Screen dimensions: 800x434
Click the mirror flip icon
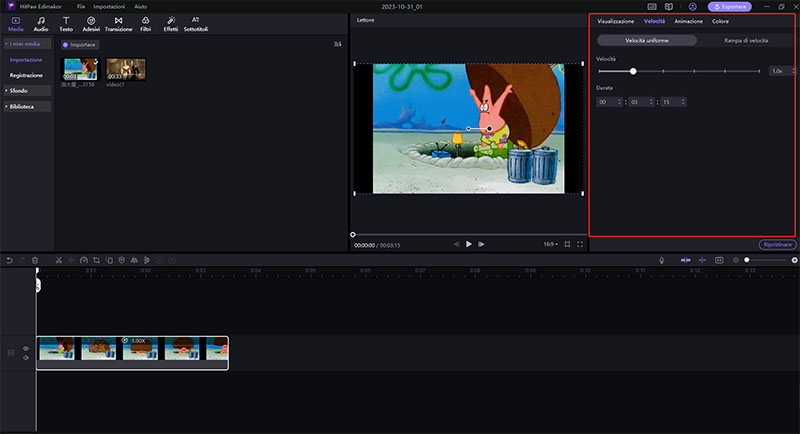pos(134,260)
